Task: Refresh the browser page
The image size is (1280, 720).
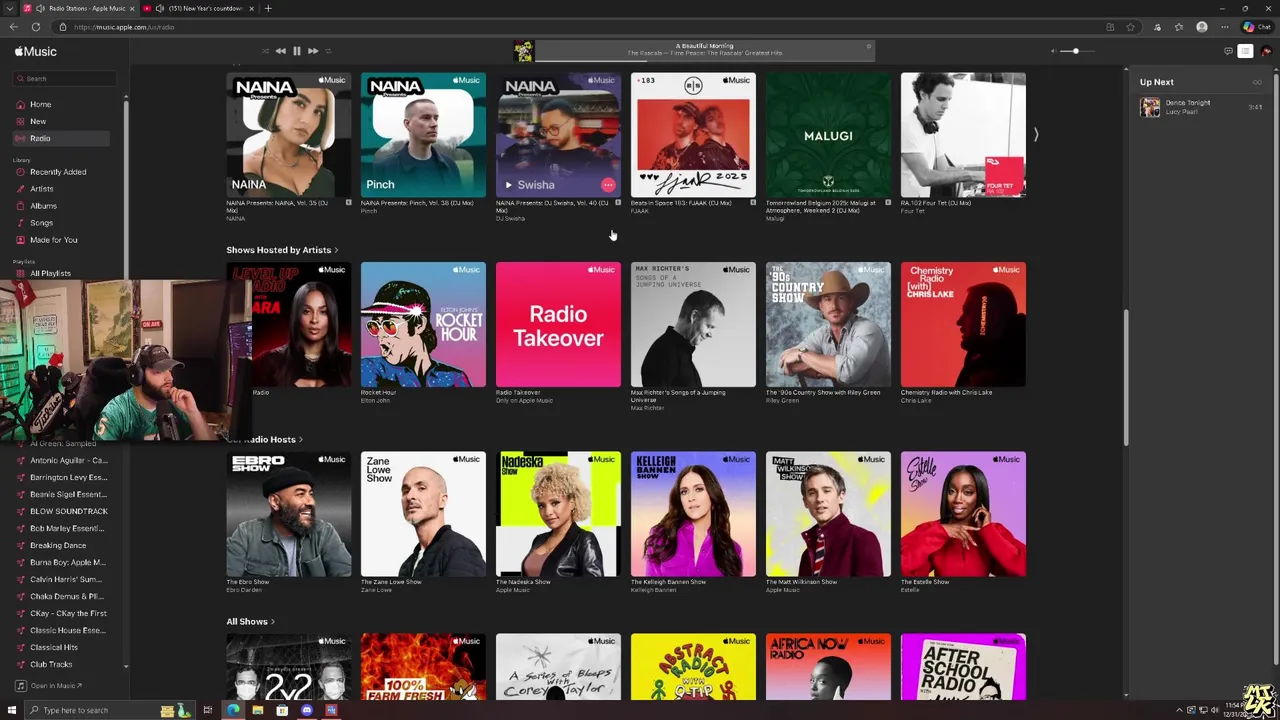Action: (x=36, y=27)
